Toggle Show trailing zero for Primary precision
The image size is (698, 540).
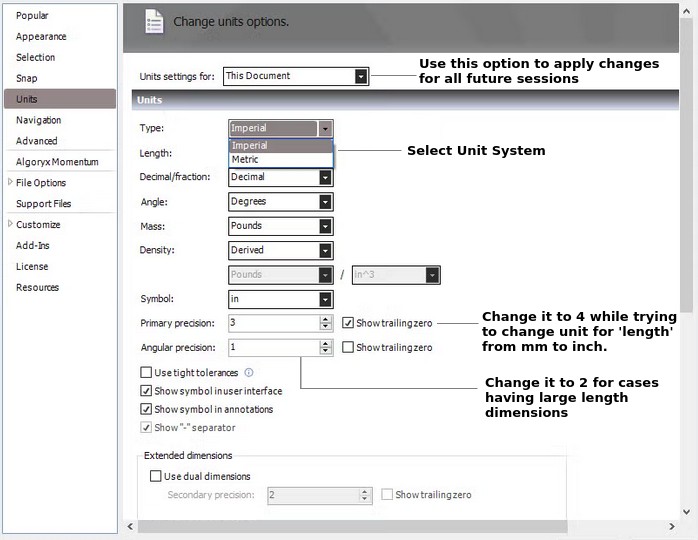pos(348,323)
